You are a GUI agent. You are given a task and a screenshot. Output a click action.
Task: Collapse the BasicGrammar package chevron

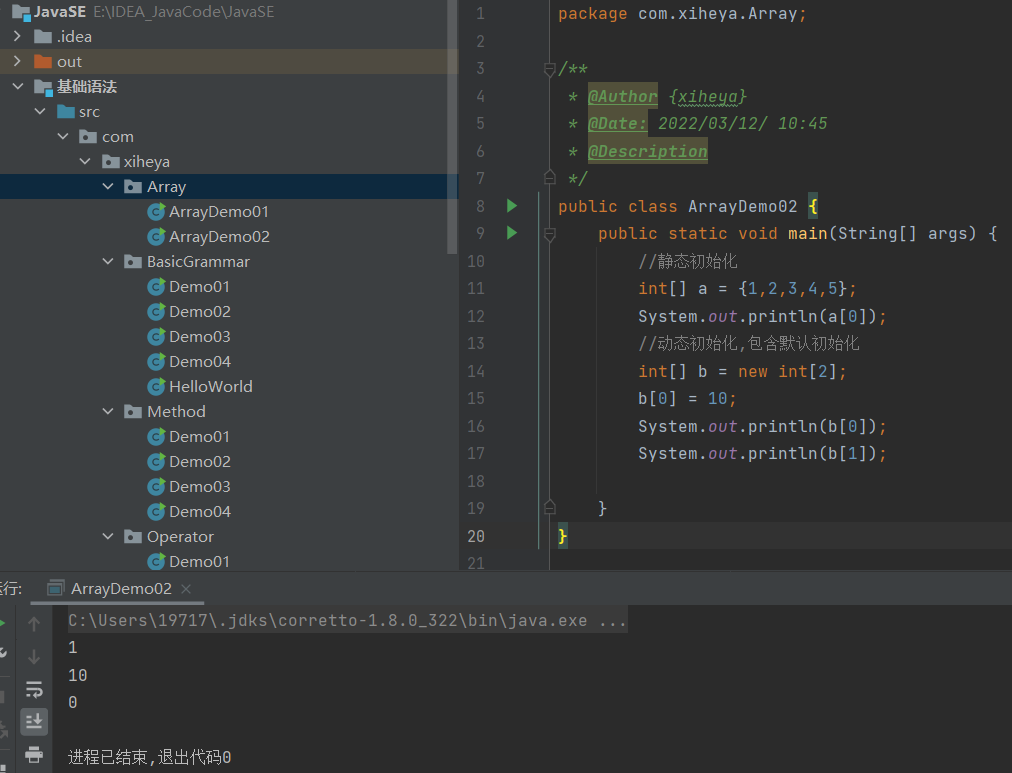108,261
